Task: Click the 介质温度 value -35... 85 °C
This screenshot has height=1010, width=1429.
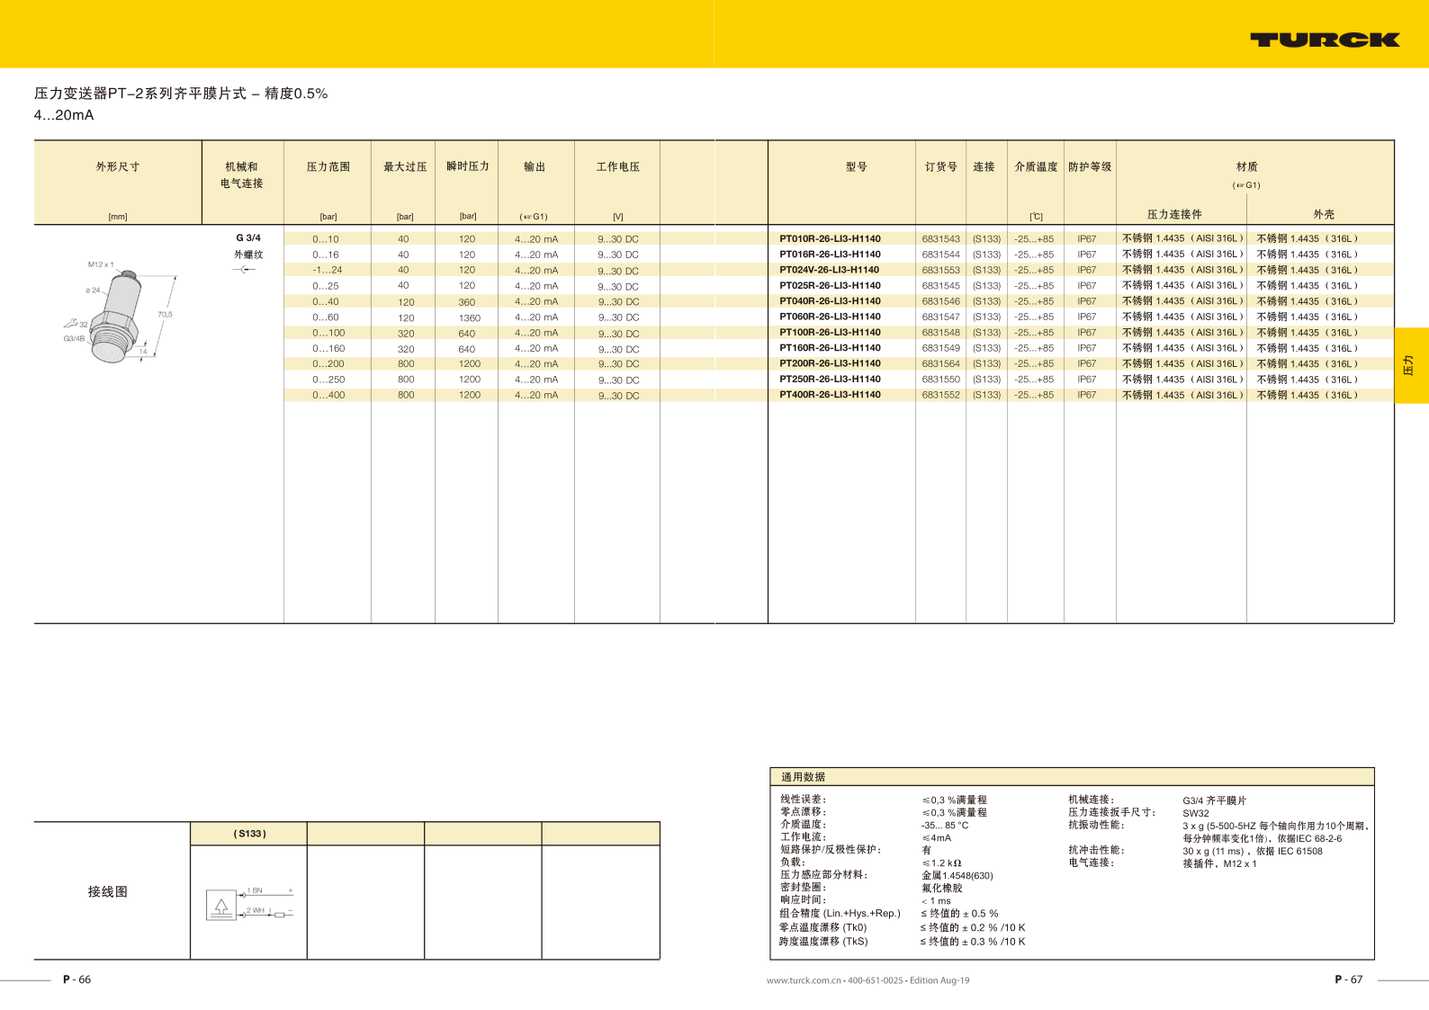Action: point(945,826)
